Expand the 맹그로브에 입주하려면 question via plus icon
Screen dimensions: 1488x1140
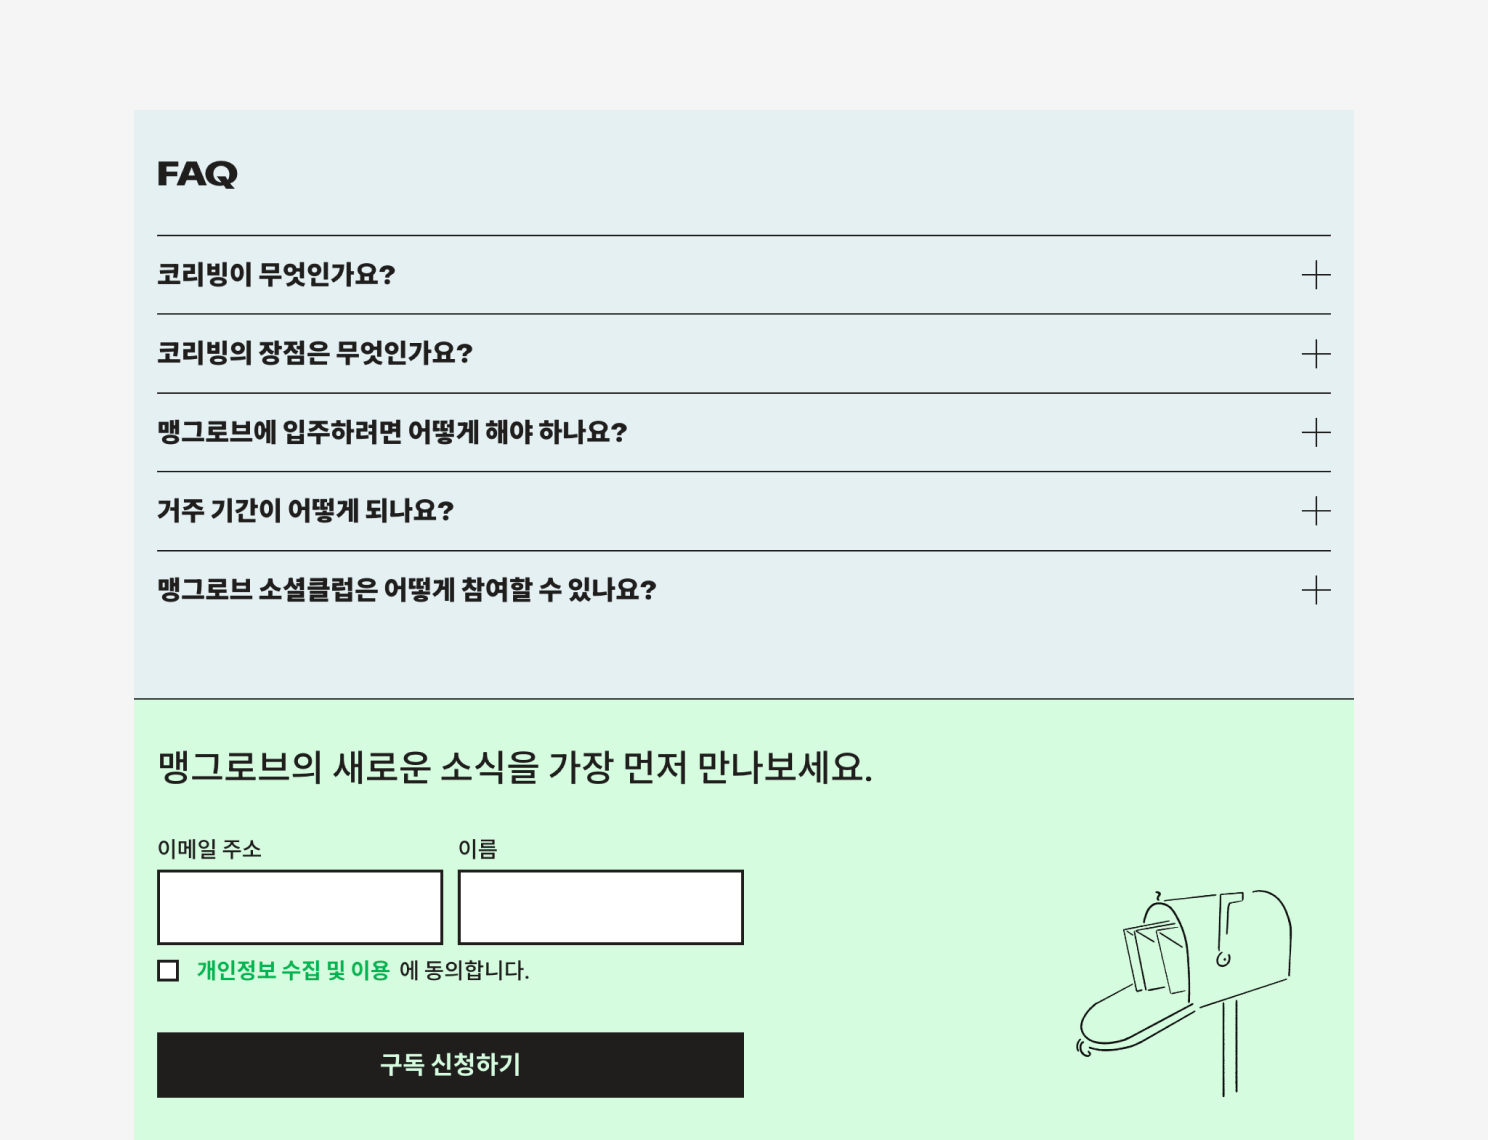tap(1316, 433)
